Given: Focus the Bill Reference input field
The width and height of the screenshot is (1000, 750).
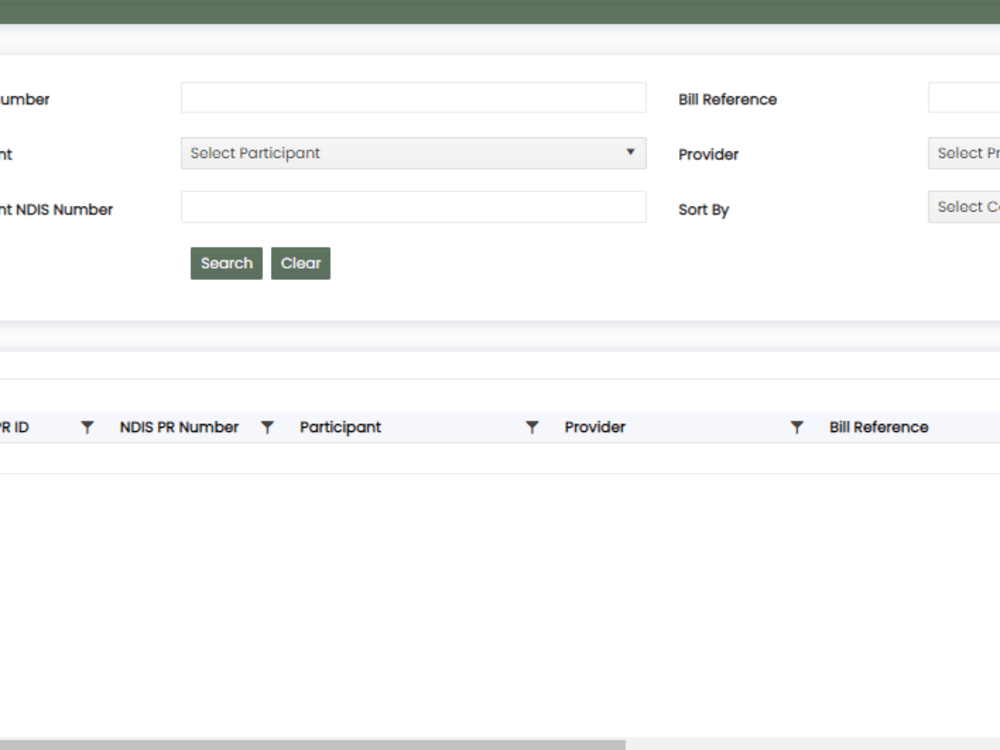Looking at the screenshot, I should [x=964, y=98].
